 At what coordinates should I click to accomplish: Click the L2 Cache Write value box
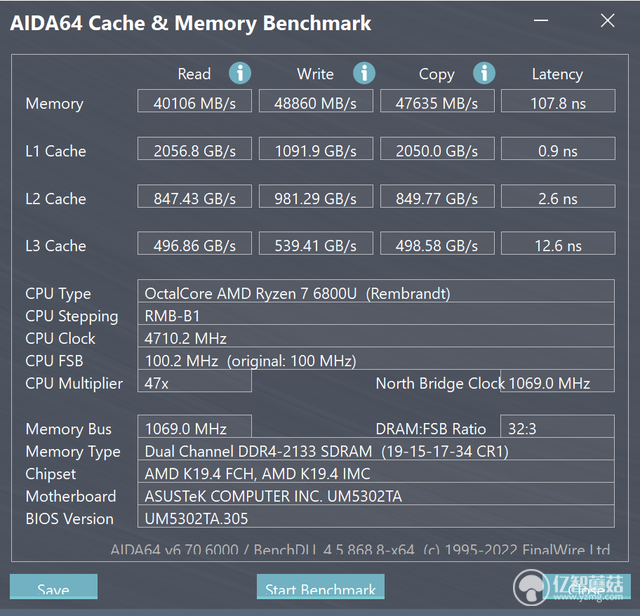316,196
